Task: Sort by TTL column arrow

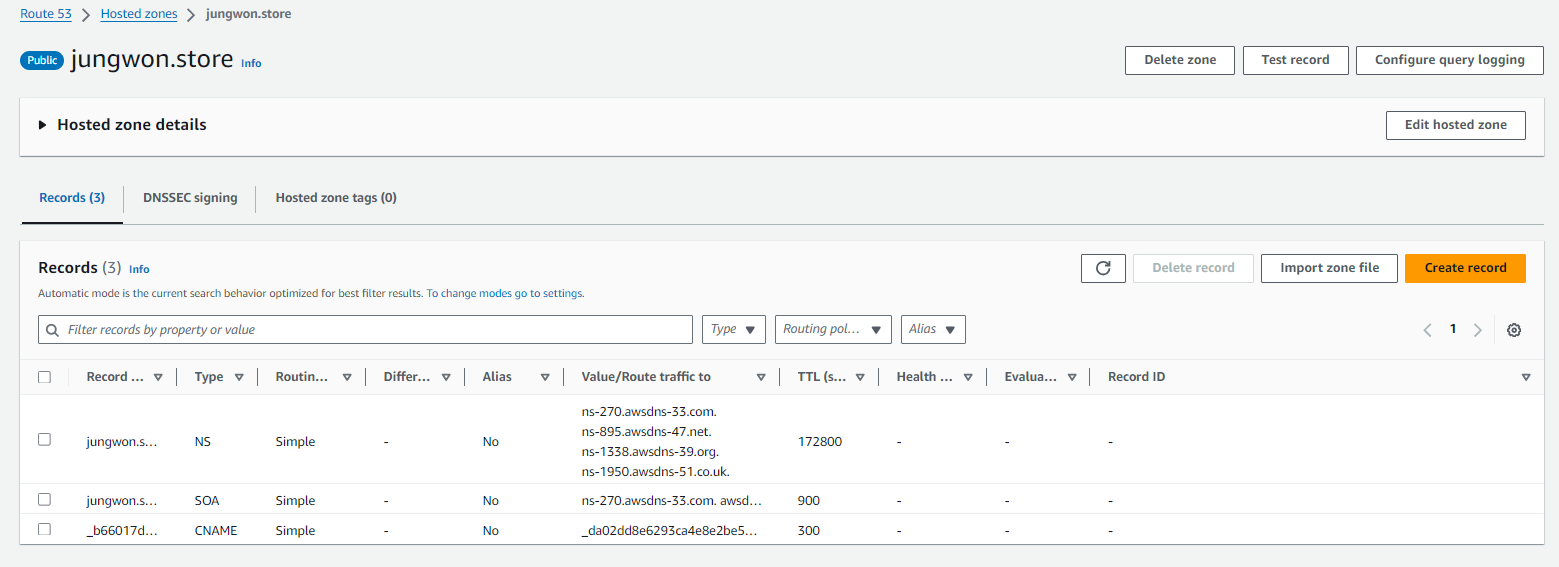Action: (x=859, y=377)
